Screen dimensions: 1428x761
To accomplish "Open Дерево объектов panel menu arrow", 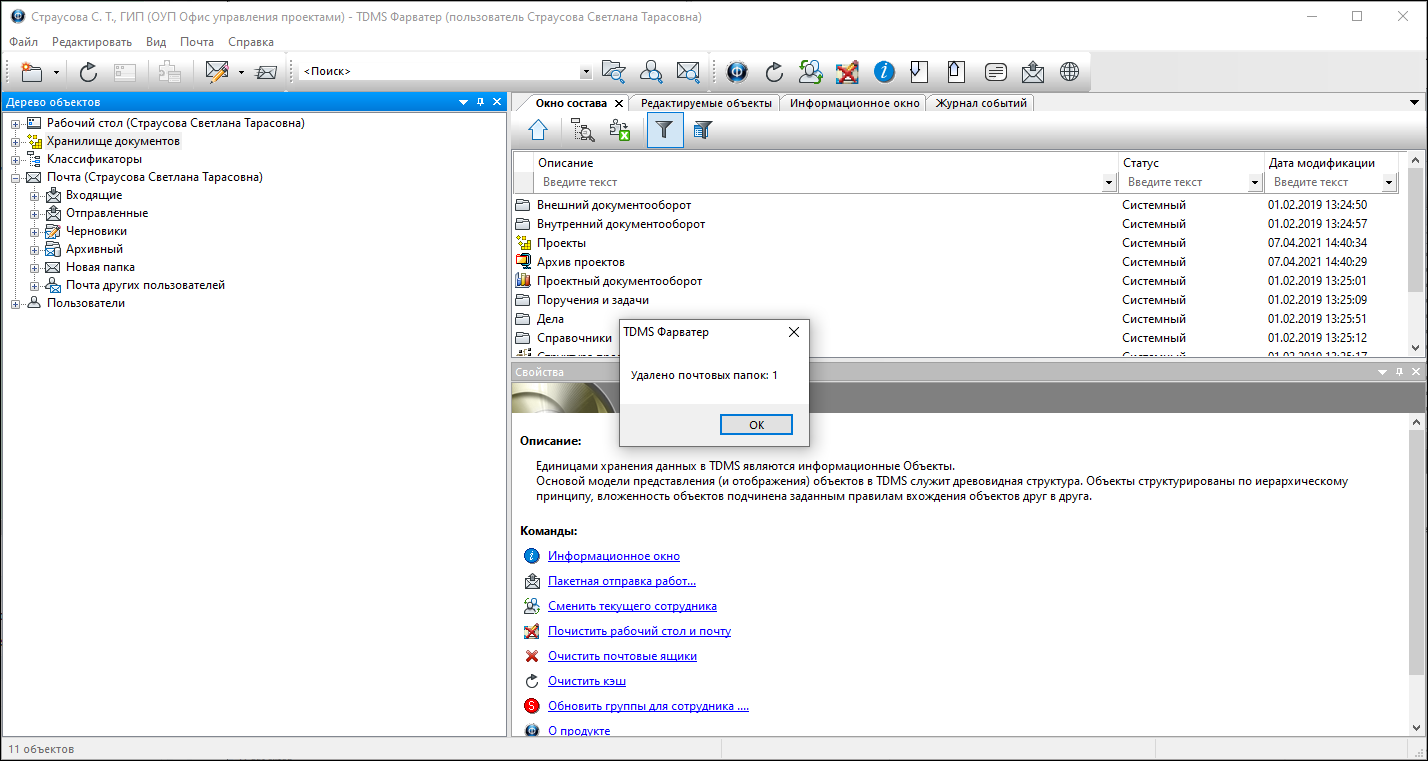I will click(463, 102).
